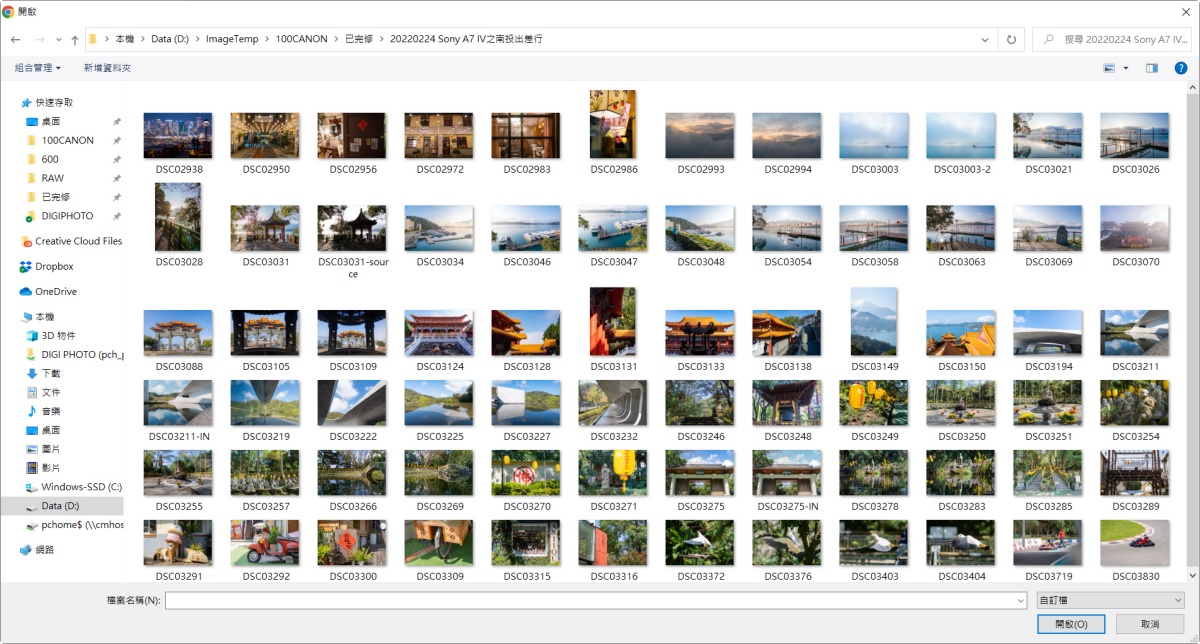Select Dropbox in the navigation pane

pyautogui.click(x=54, y=267)
